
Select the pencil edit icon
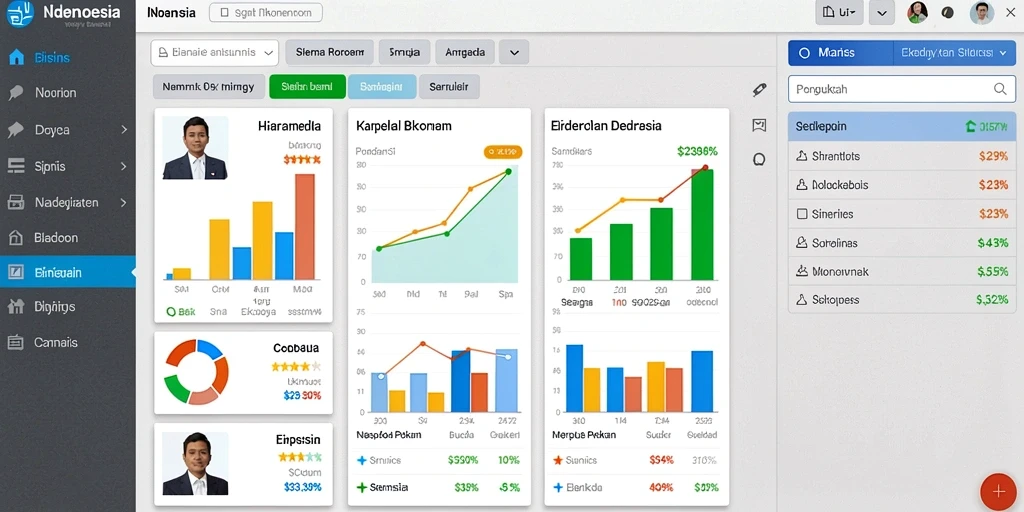[759, 90]
